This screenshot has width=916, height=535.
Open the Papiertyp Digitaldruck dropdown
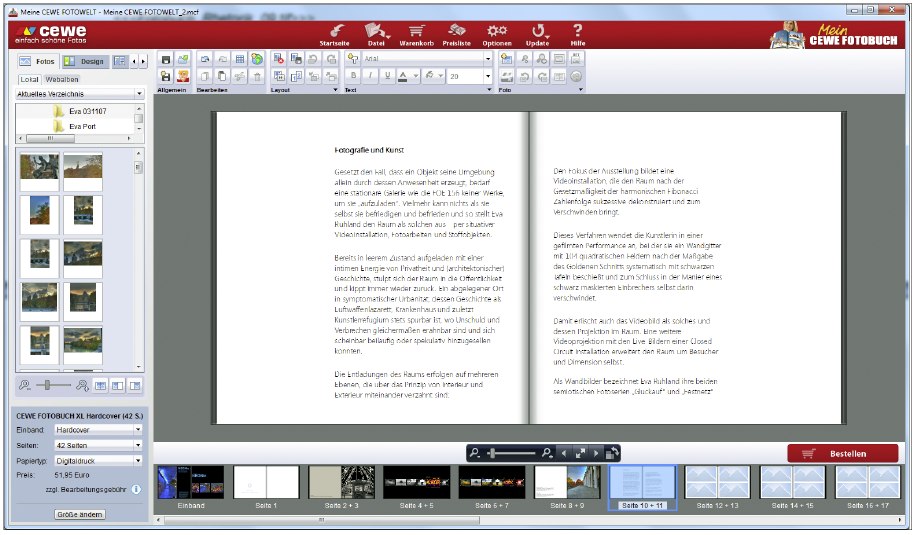tap(99, 459)
